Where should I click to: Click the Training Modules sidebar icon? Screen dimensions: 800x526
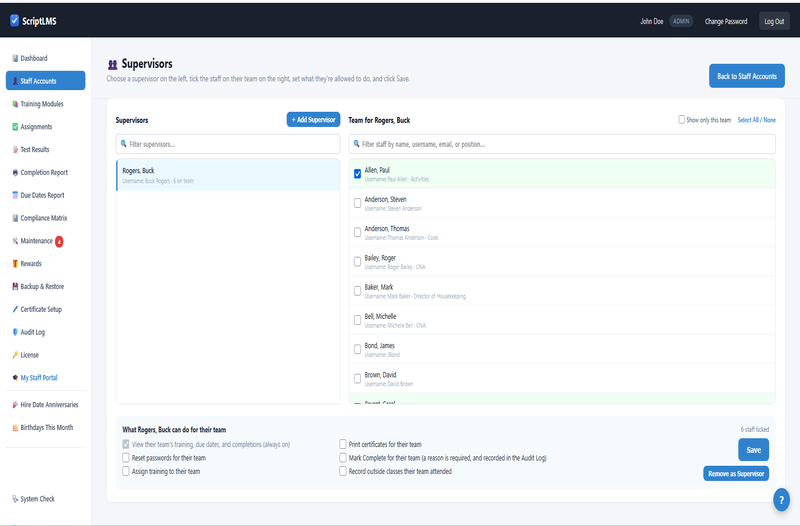[x=15, y=104]
